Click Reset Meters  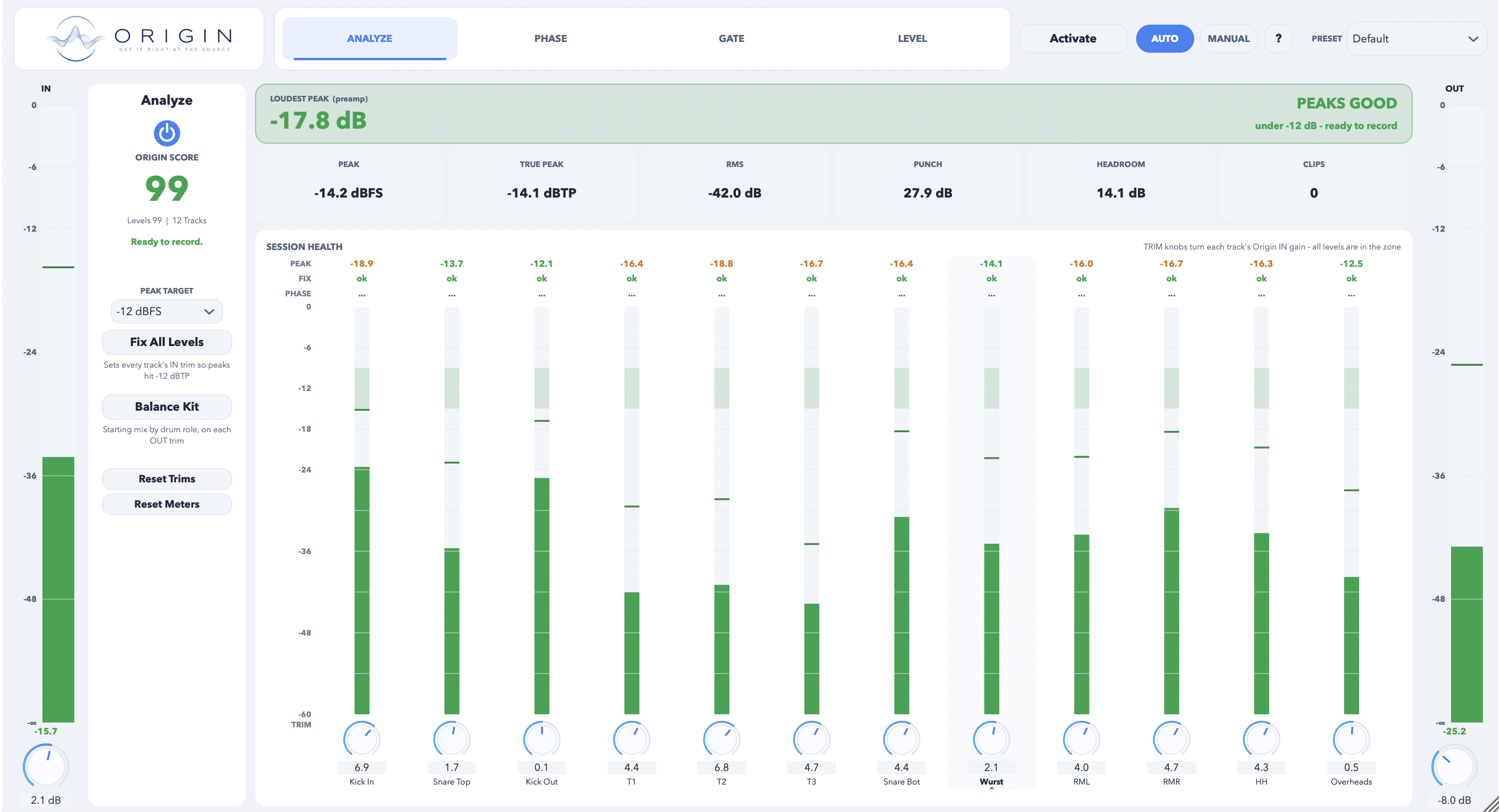(167, 504)
